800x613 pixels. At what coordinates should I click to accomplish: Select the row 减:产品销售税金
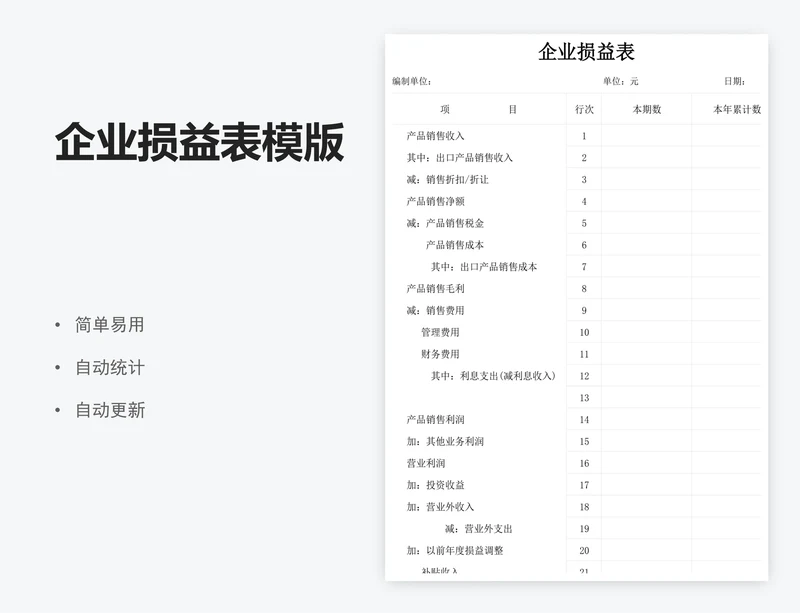(576, 223)
